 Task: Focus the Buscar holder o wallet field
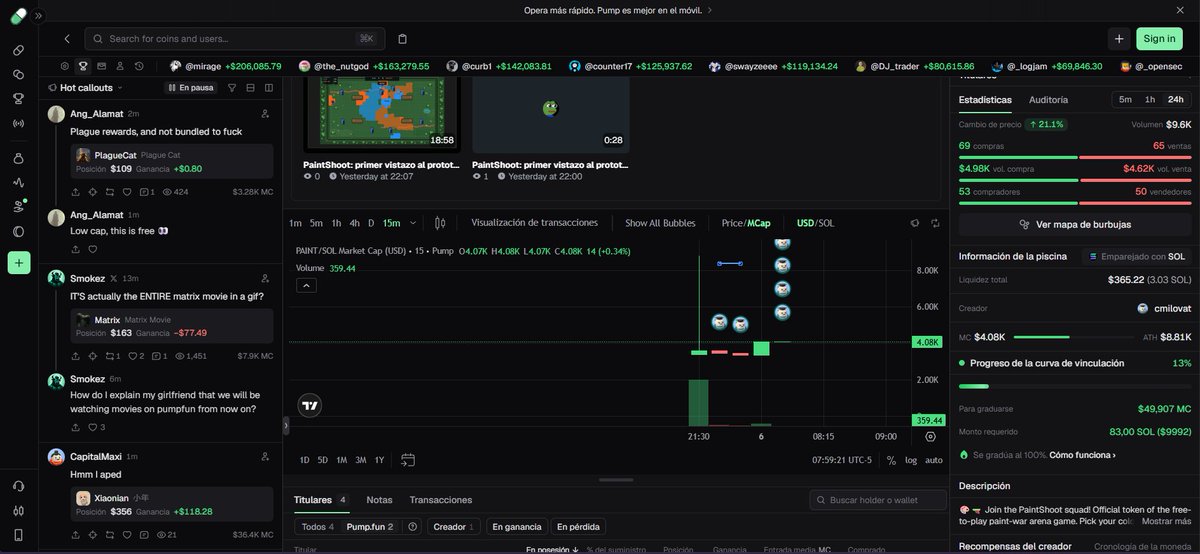click(x=878, y=500)
